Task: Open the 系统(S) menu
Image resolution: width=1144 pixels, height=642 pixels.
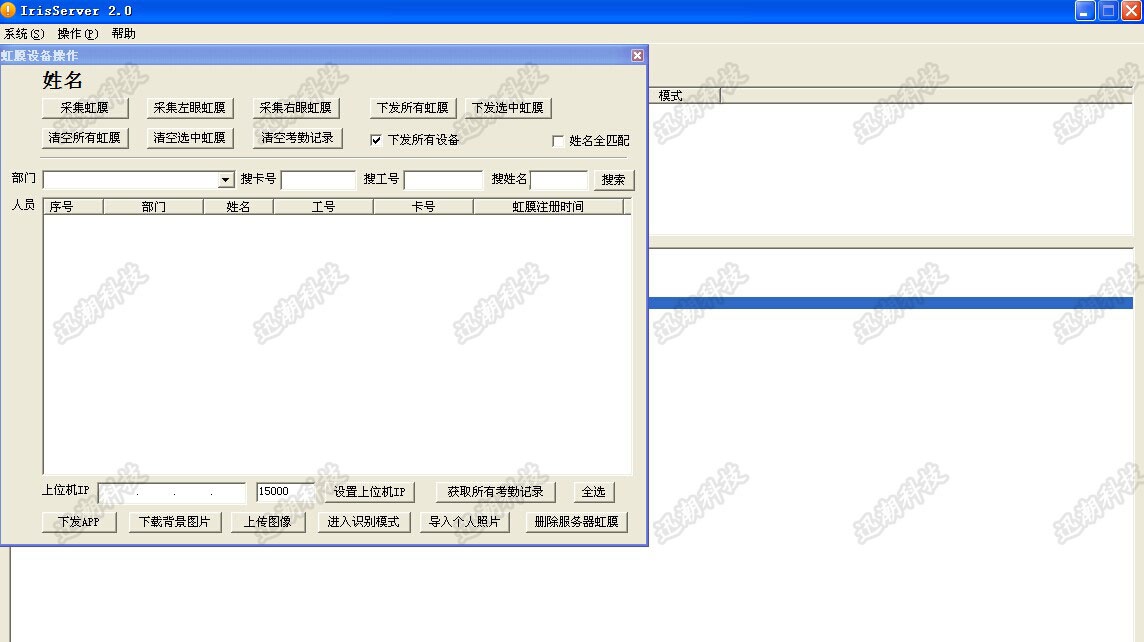Action: coord(24,34)
